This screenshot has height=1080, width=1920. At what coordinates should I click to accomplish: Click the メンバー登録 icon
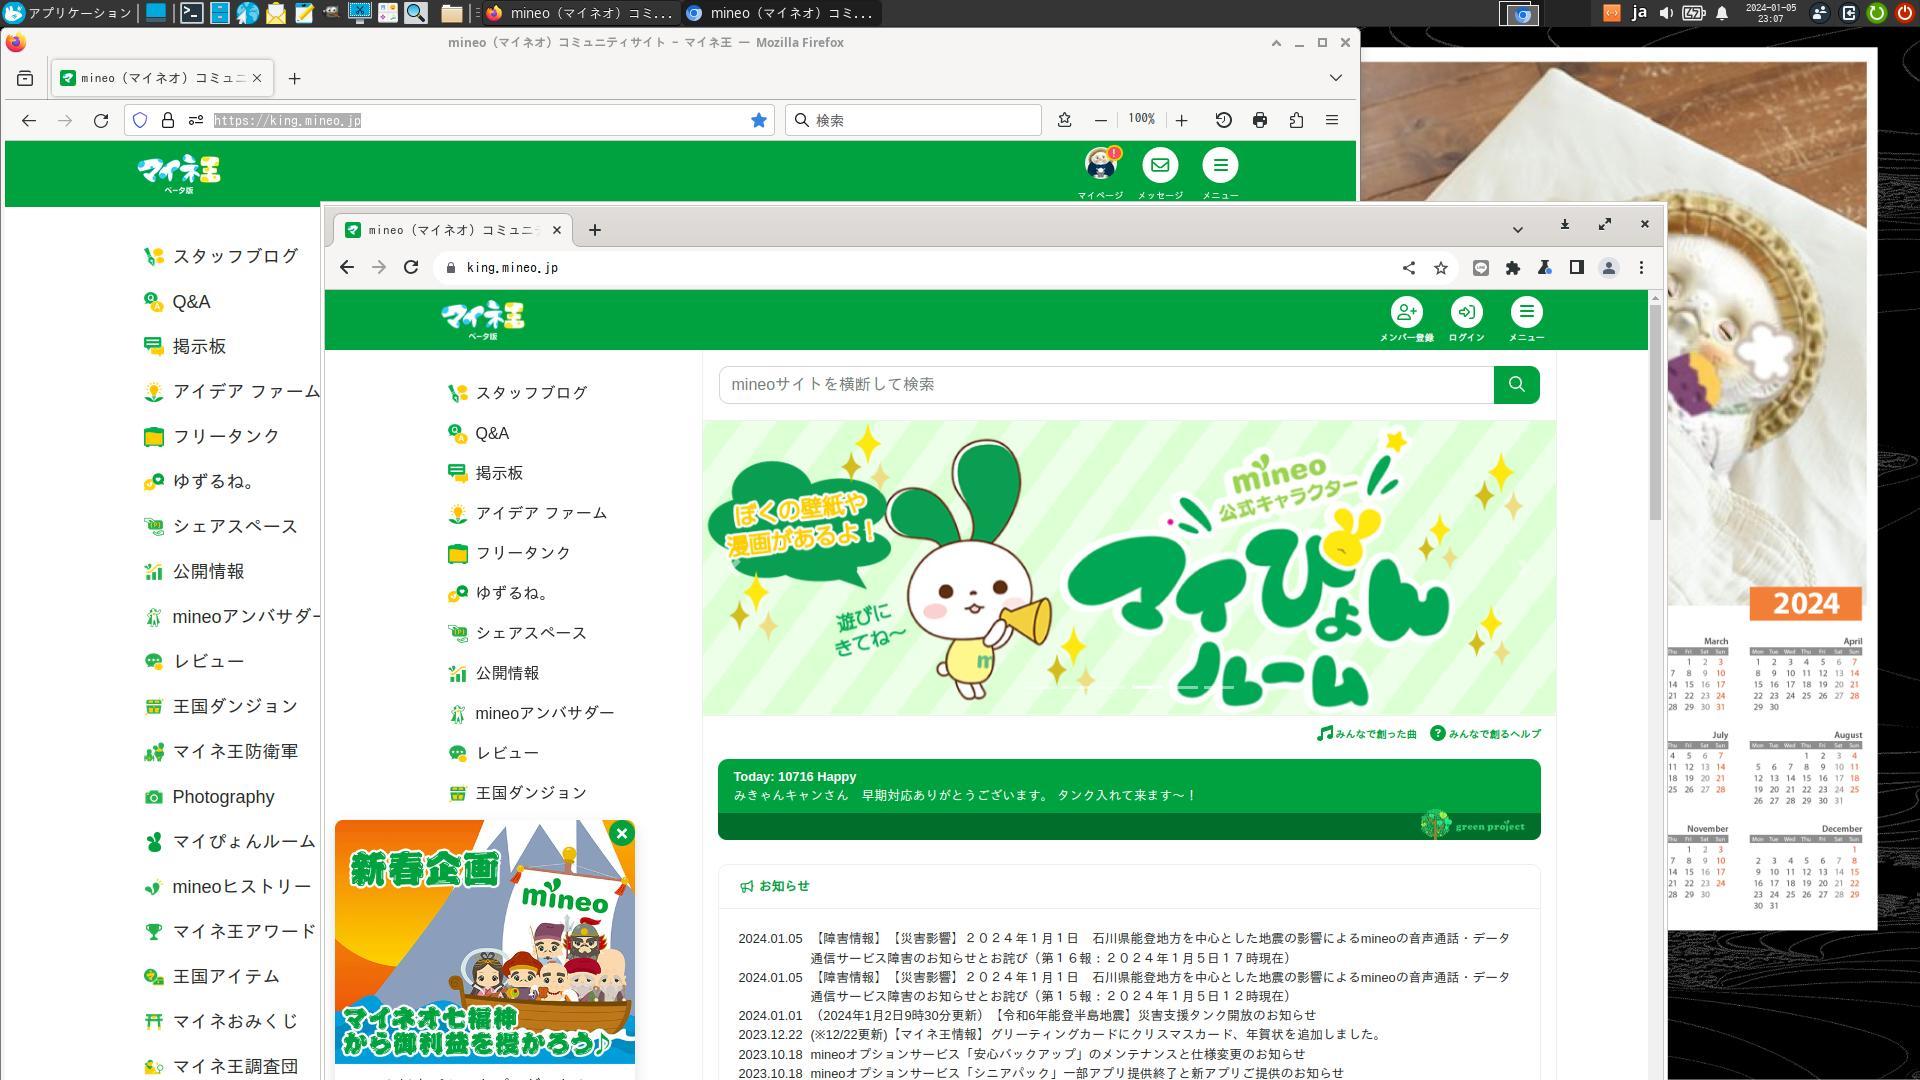(1406, 313)
